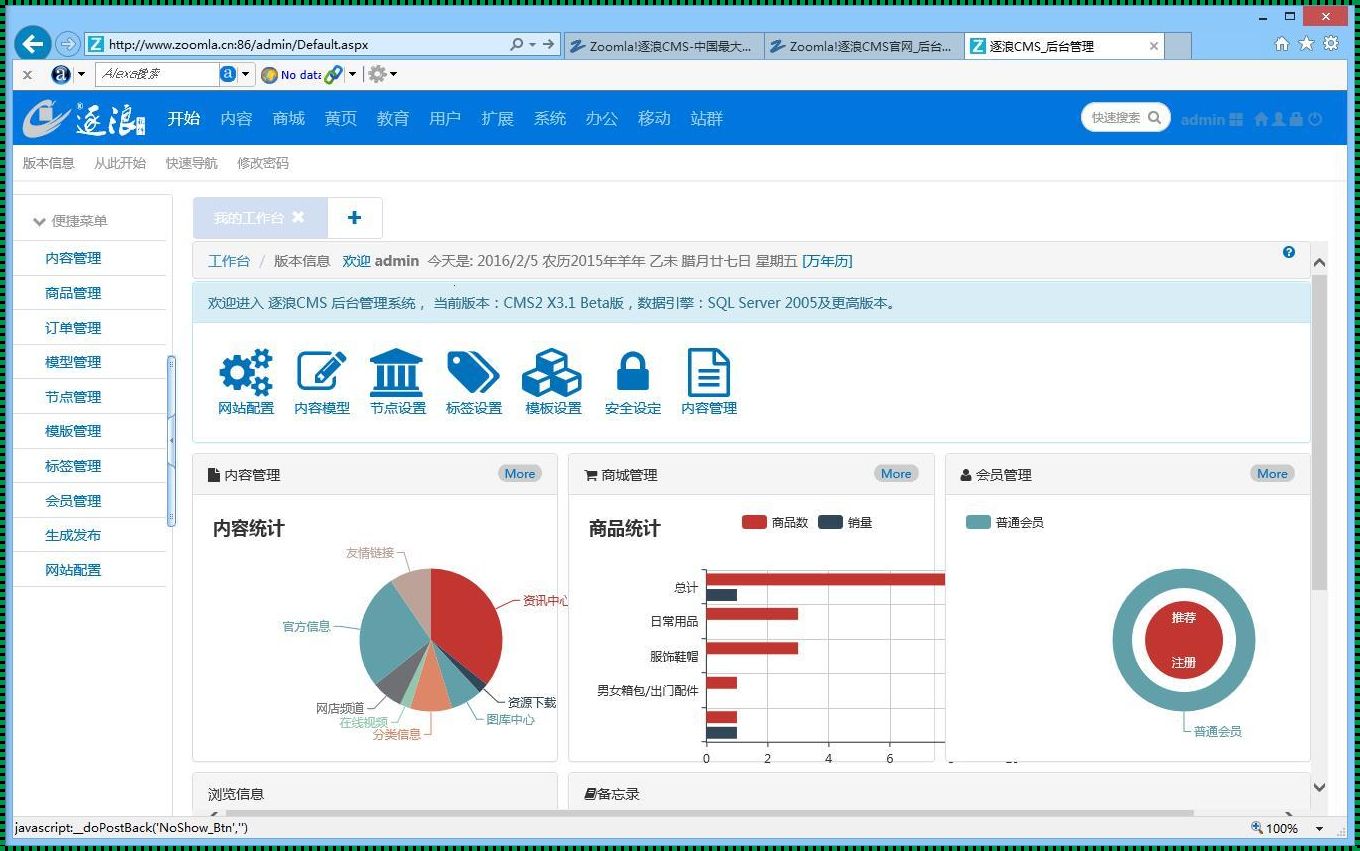Close the 我的工作台 tab with X
This screenshot has width=1360, height=851.
click(x=298, y=217)
